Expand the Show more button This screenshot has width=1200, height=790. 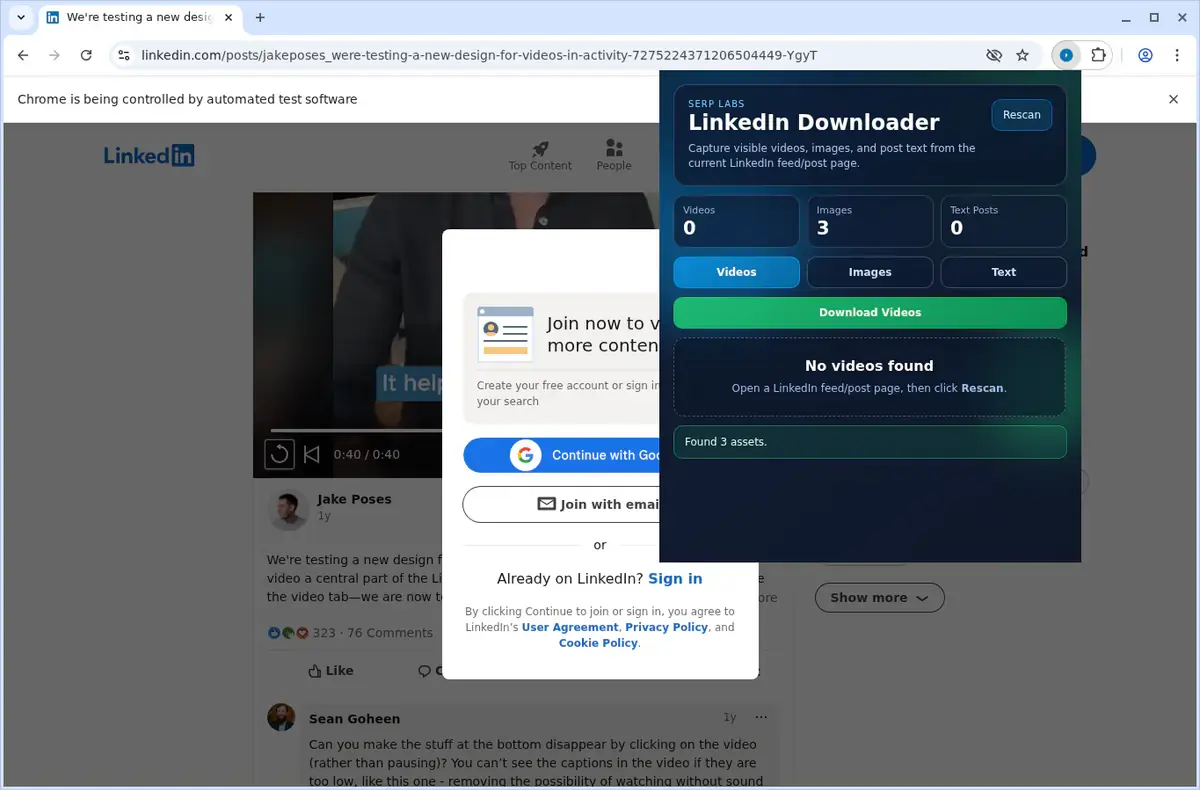click(x=879, y=598)
